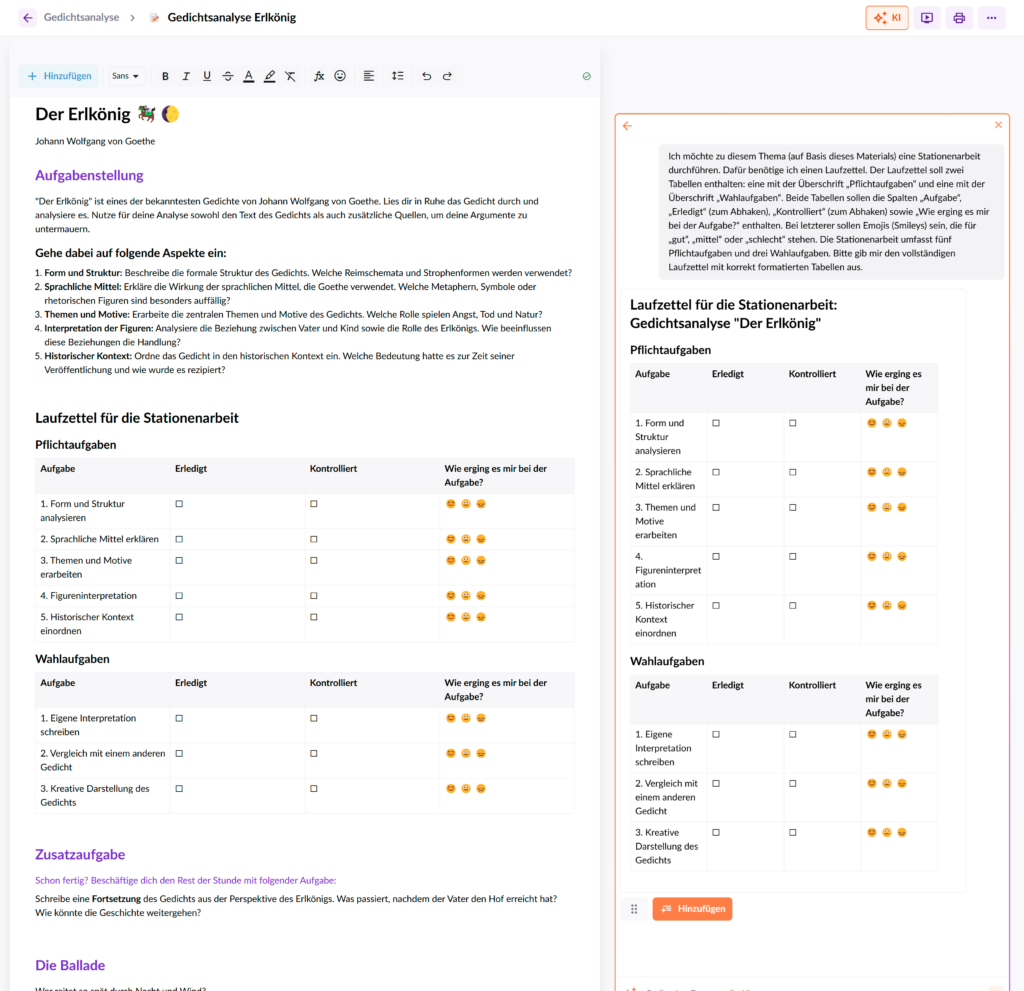Image resolution: width=1024 pixels, height=991 pixels.
Task: Open the KI assistant
Action: 886,17
